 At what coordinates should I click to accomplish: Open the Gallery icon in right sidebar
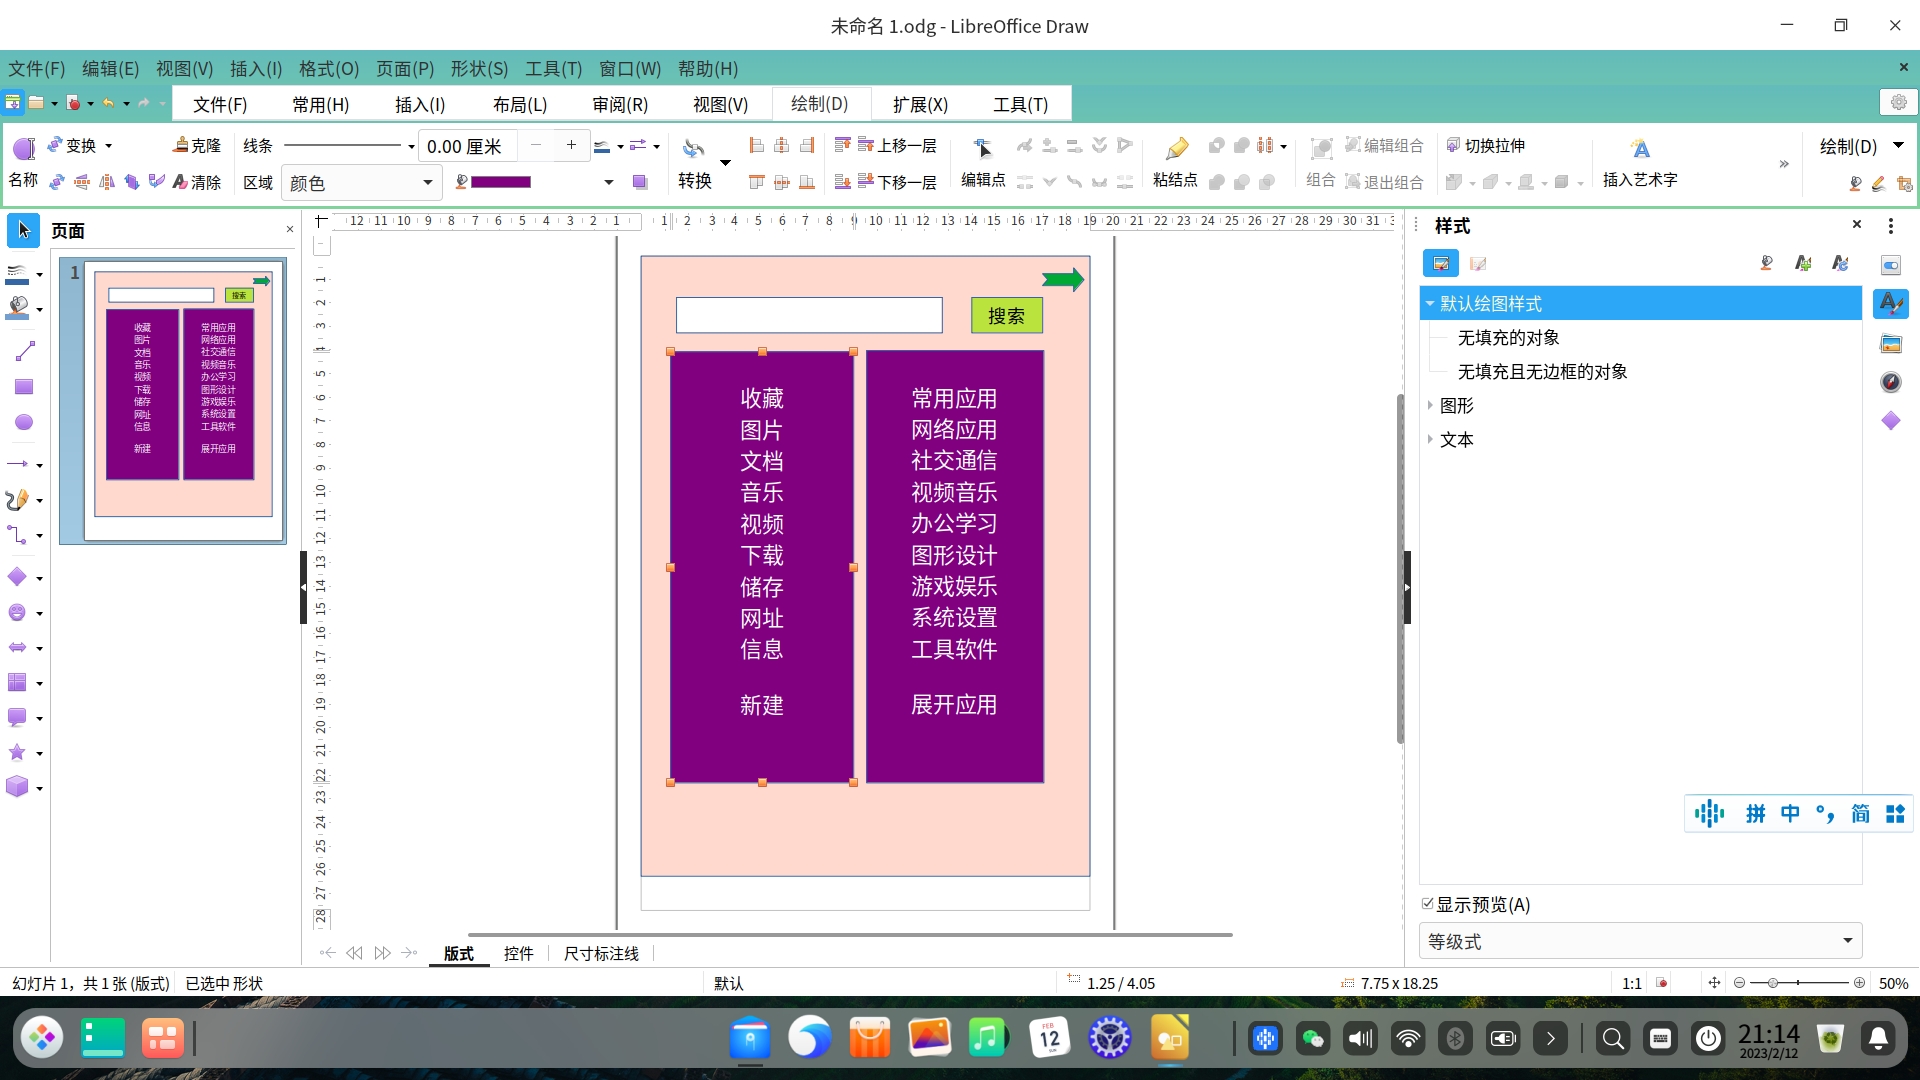(1892, 343)
